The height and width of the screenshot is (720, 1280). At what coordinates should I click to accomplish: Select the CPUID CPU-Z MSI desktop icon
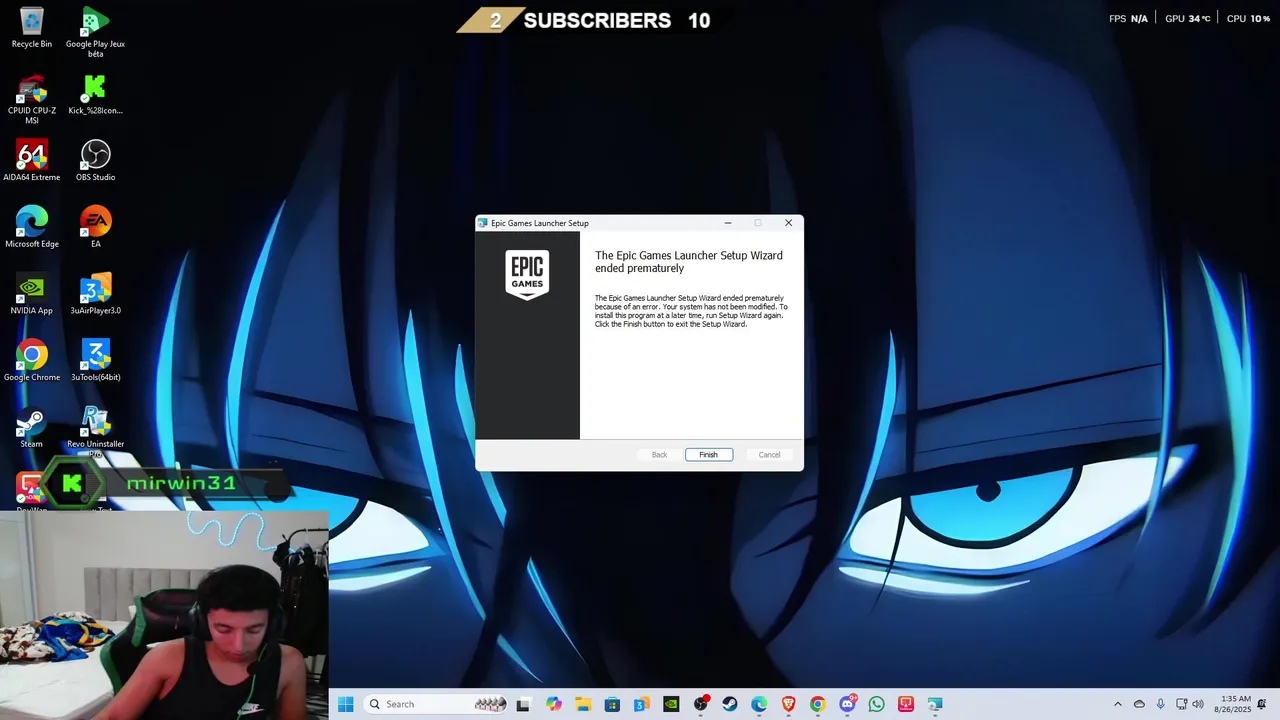coord(32,99)
